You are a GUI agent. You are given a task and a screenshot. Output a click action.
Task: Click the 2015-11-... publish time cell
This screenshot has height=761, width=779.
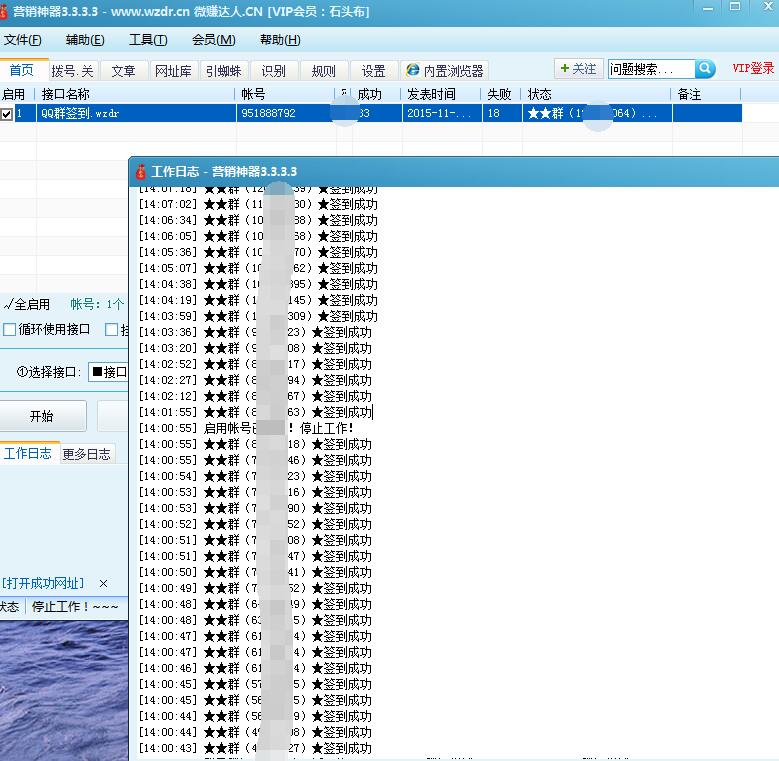pos(441,113)
